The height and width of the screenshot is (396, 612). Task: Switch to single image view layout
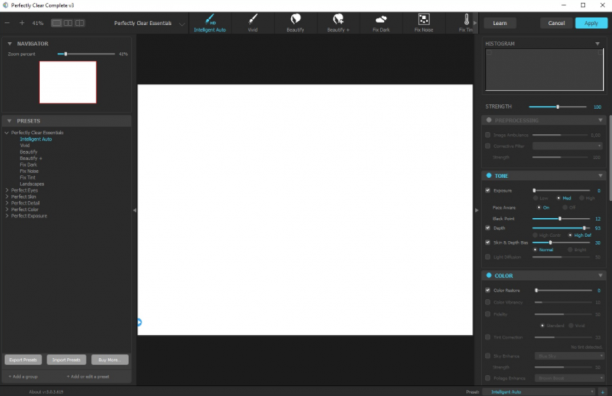point(57,23)
